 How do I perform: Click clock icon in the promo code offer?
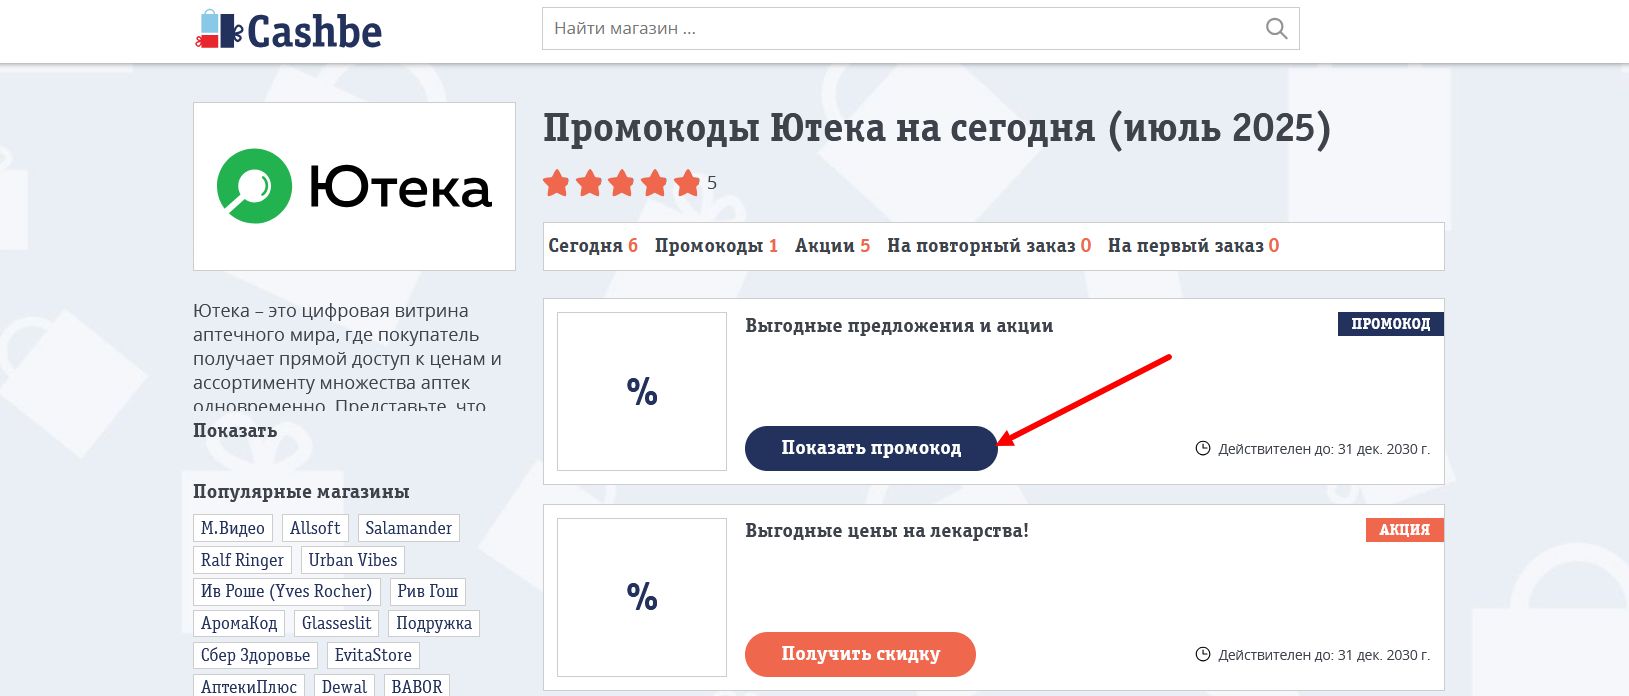click(x=1203, y=448)
